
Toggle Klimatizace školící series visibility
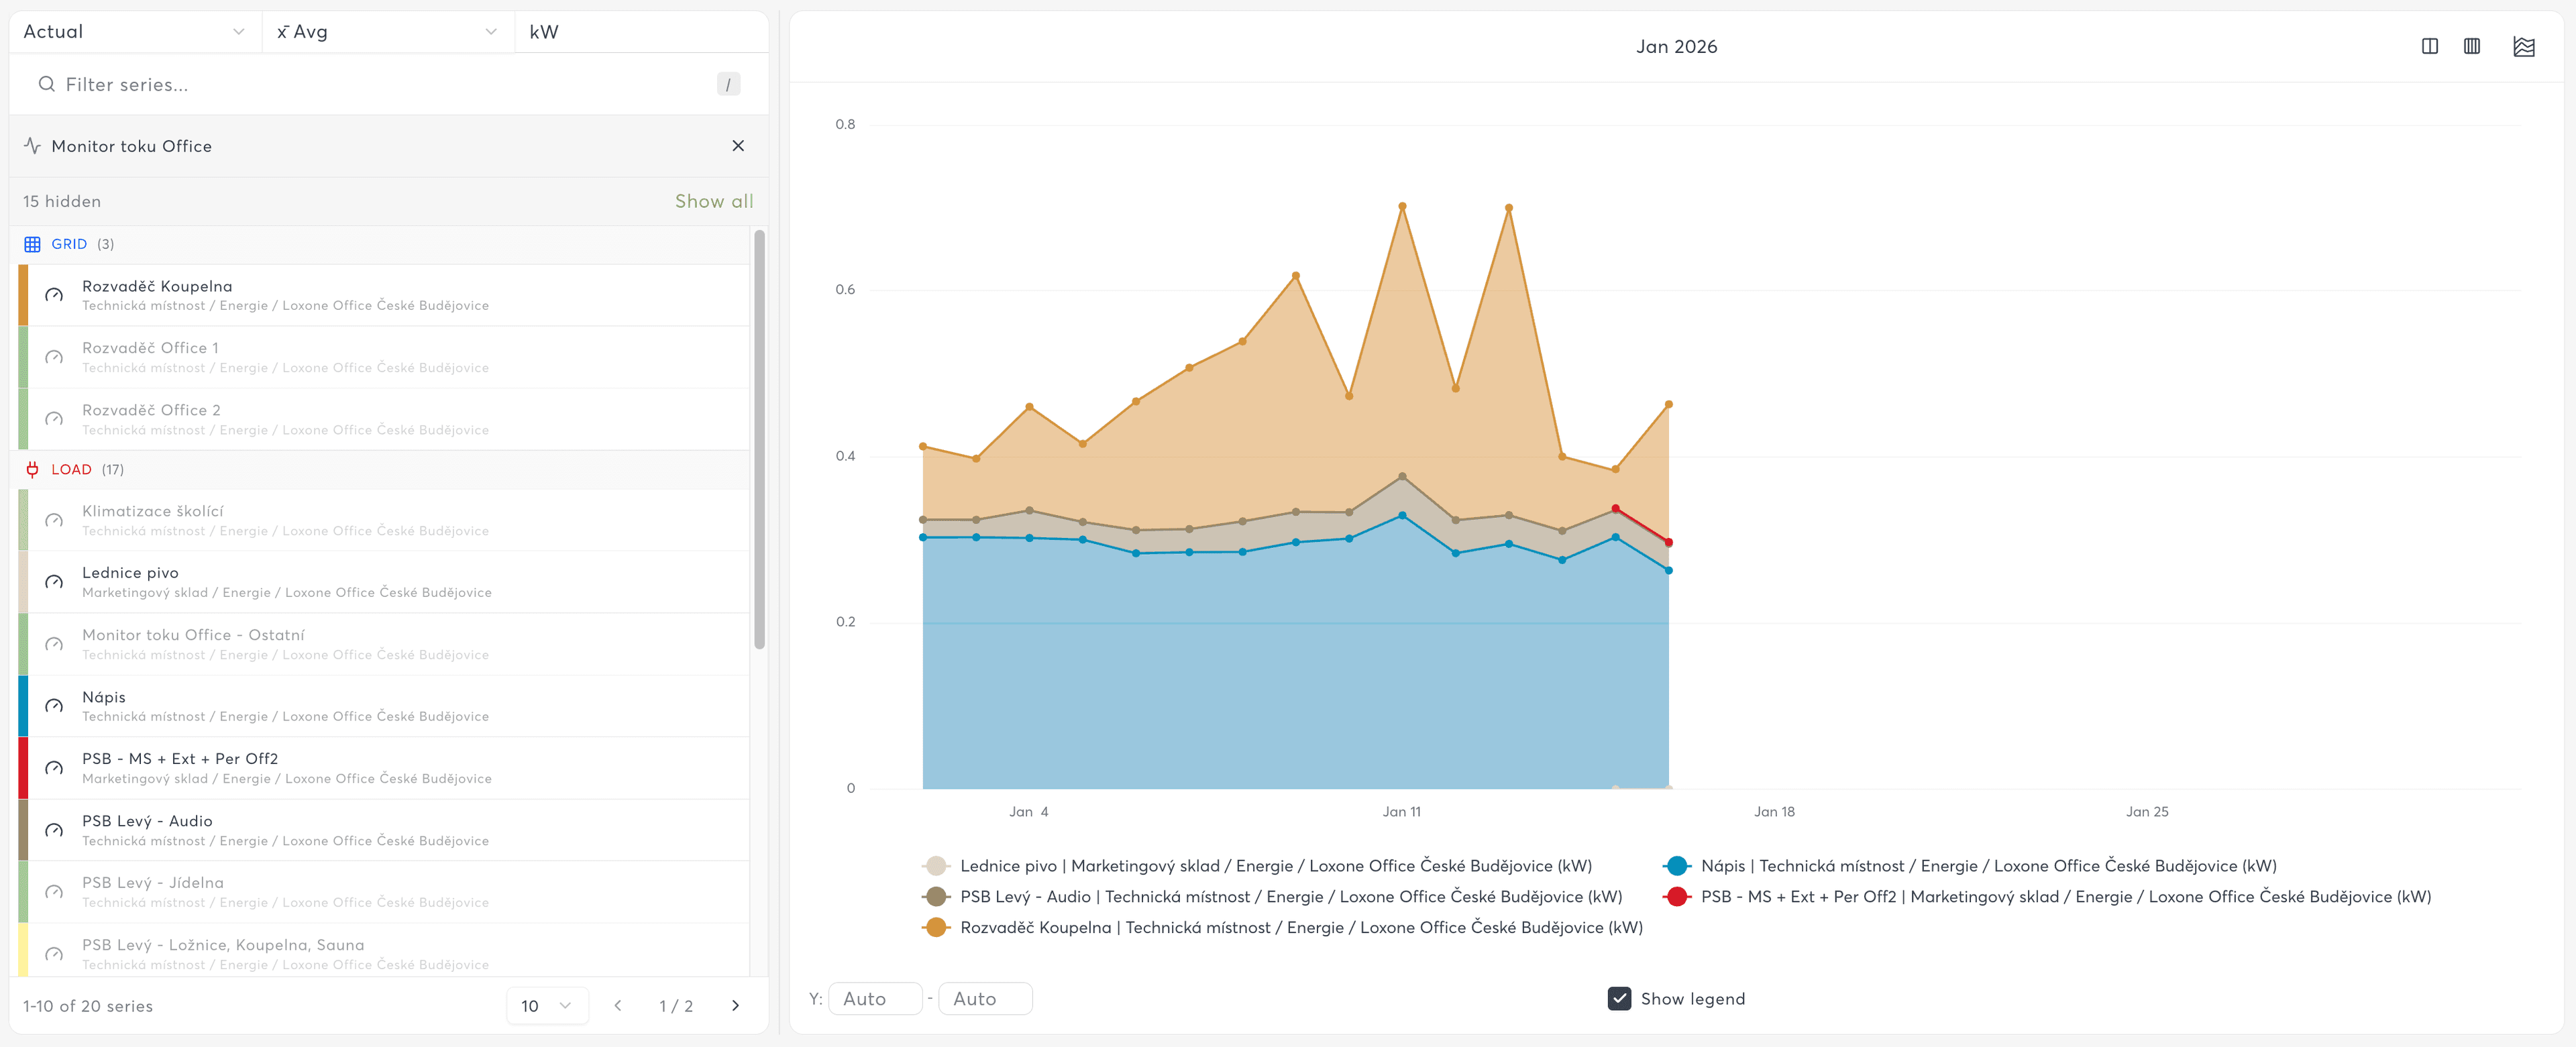[x=384, y=520]
